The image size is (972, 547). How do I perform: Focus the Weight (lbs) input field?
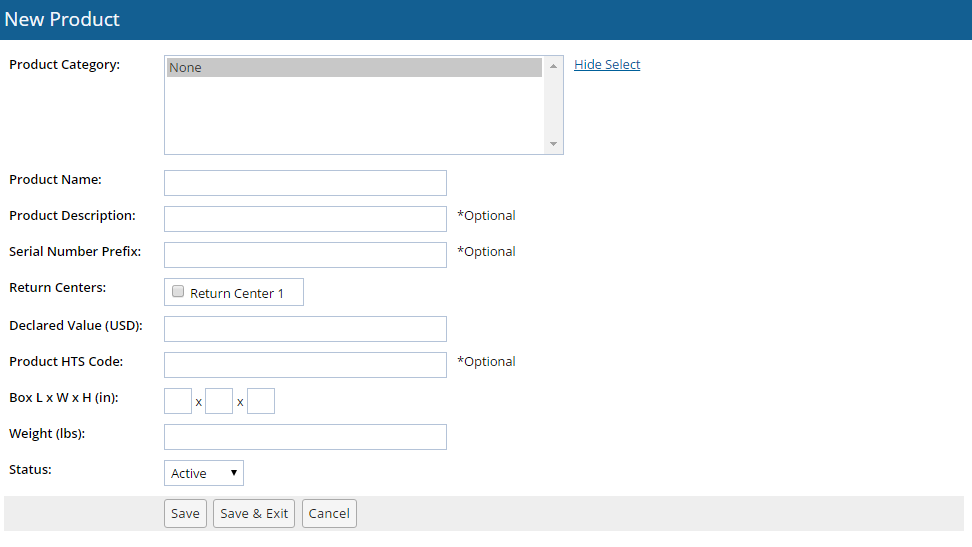pos(305,437)
